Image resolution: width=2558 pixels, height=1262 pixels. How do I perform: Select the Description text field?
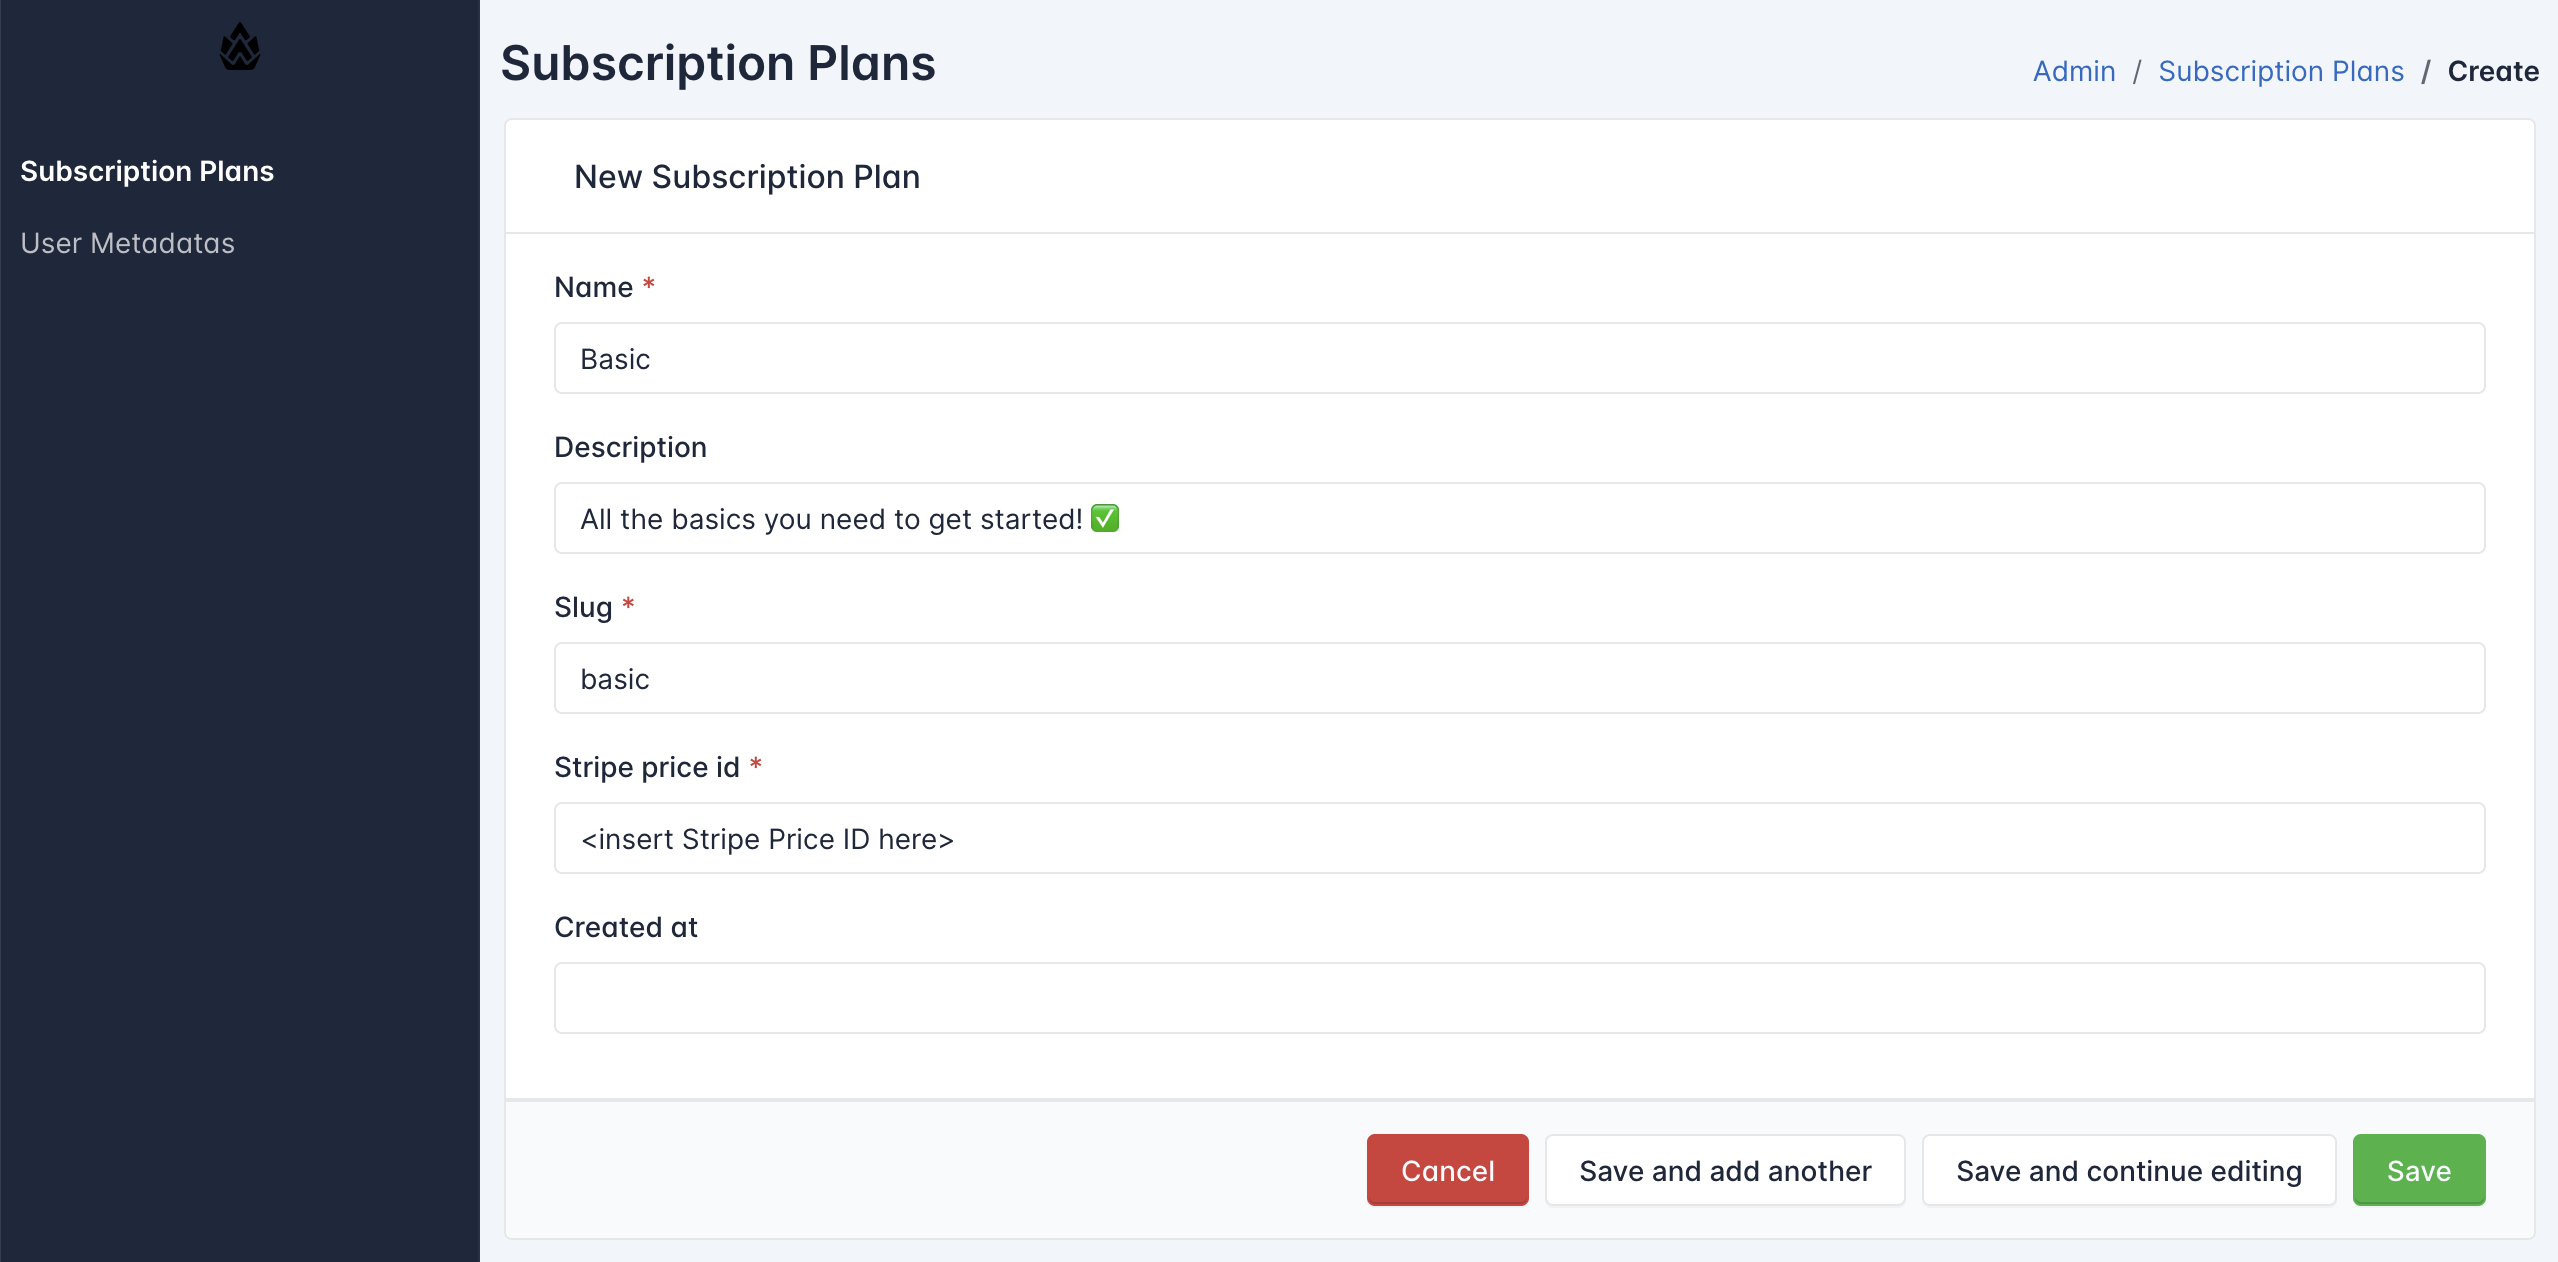coord(1519,518)
